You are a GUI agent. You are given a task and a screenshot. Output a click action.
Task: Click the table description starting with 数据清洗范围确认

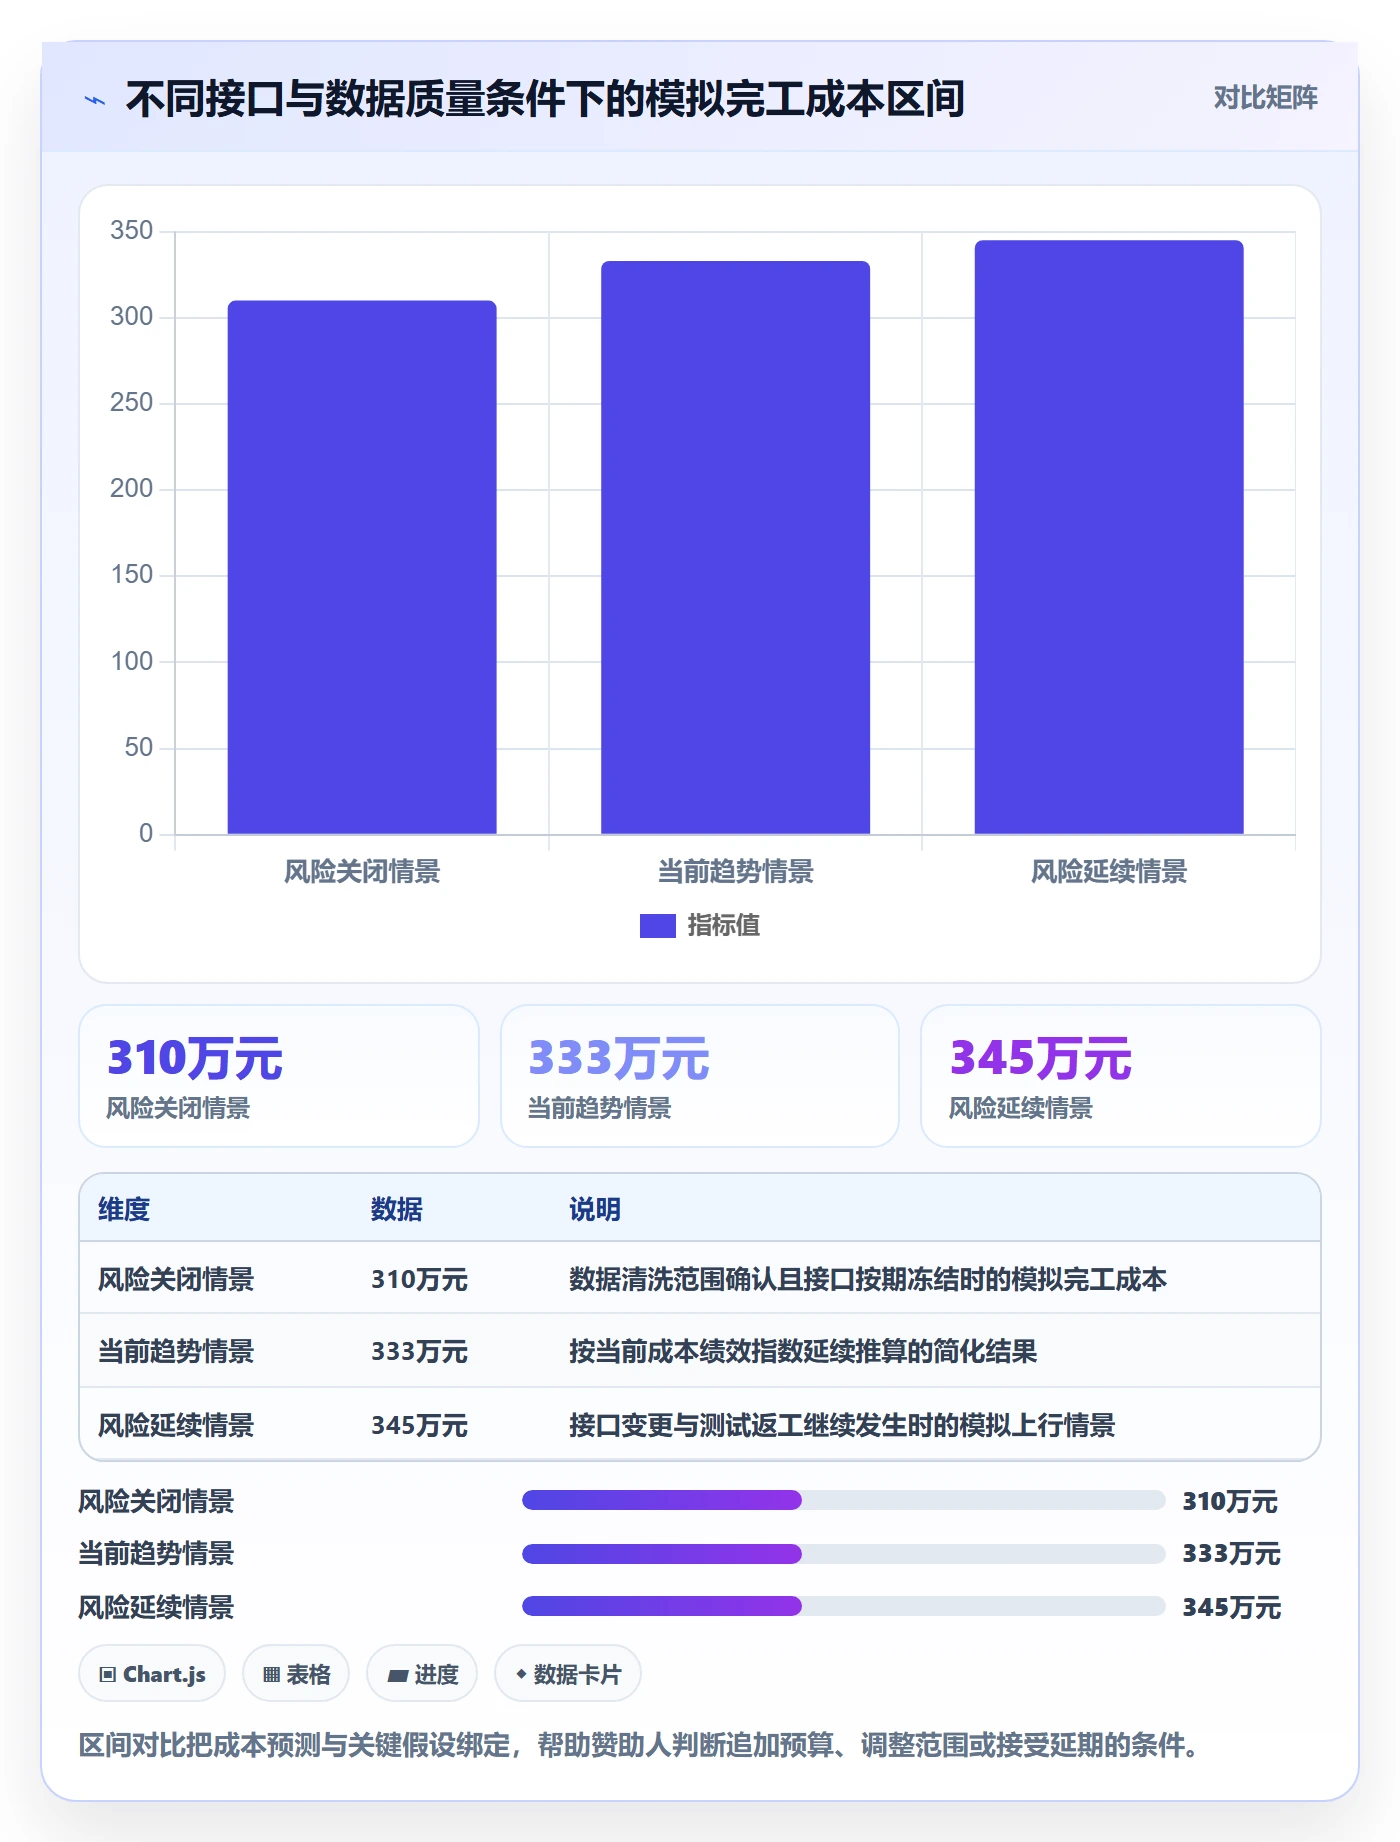[868, 1279]
